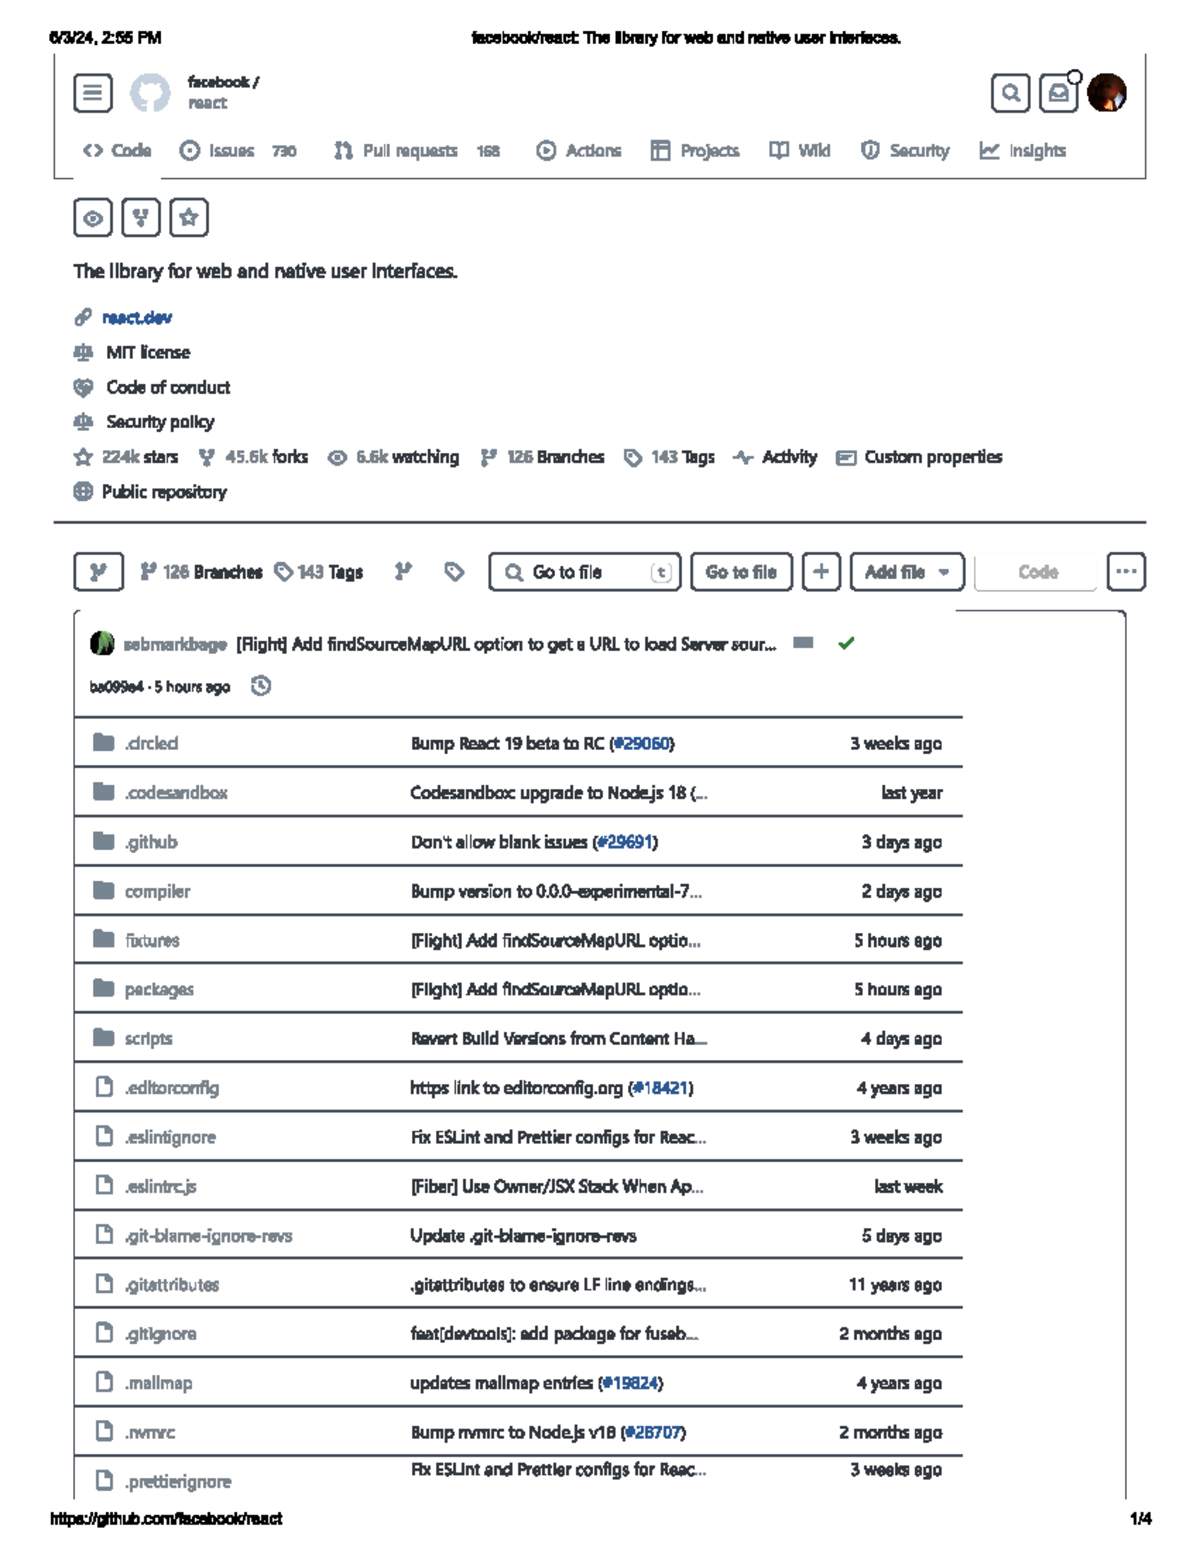View Code of conduct
This screenshot has width=1200, height=1553.
click(x=168, y=387)
